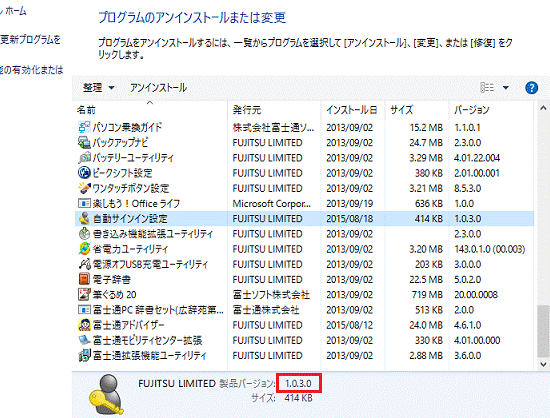The width and height of the screenshot is (550, 418).
Task: Select the 電源オフUSB充電ユーティリティ row name
Action: coord(150,264)
